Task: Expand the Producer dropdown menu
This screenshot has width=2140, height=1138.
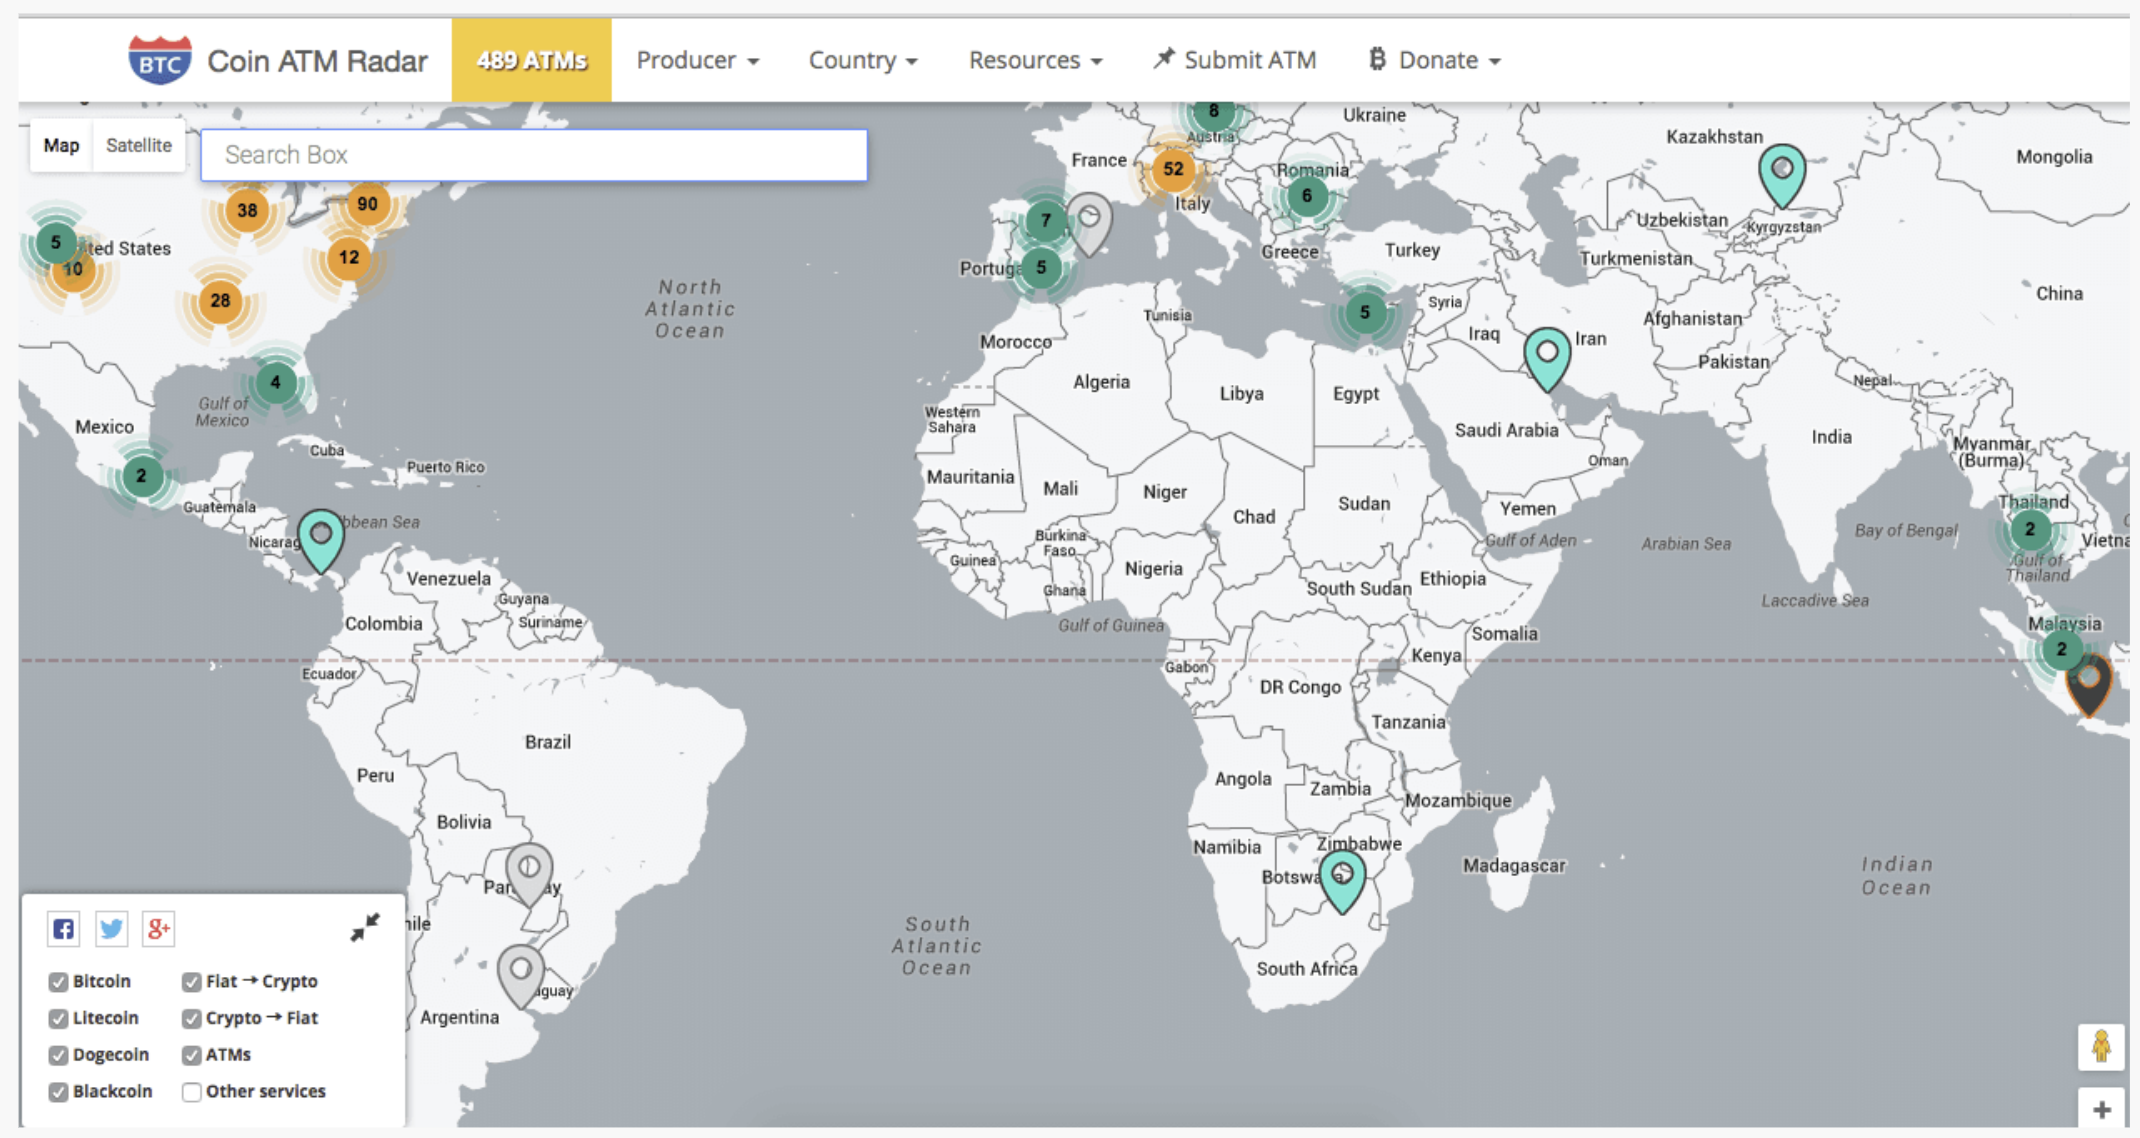Action: (x=698, y=60)
